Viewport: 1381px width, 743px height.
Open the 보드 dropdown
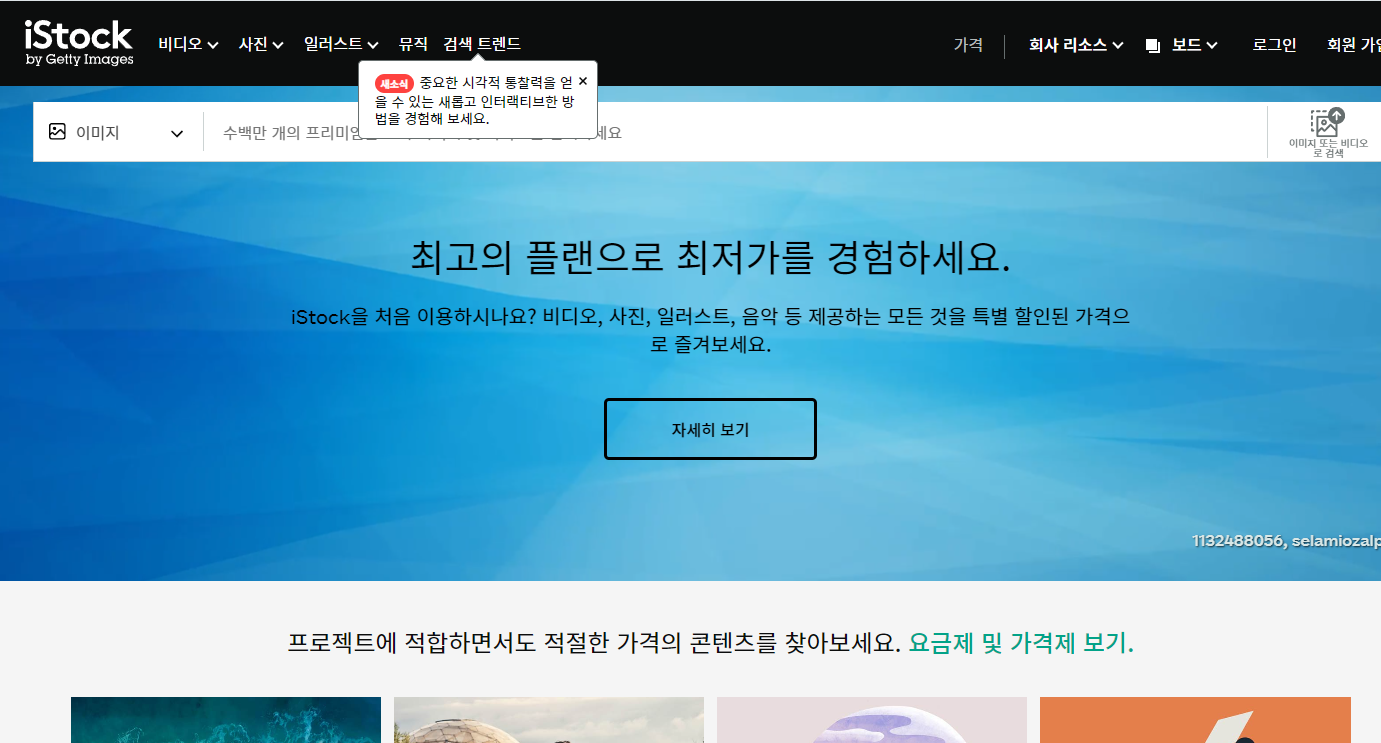[x=1188, y=44]
